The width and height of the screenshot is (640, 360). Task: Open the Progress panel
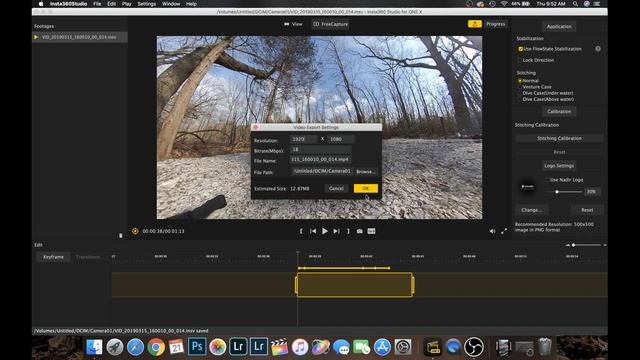[496, 24]
